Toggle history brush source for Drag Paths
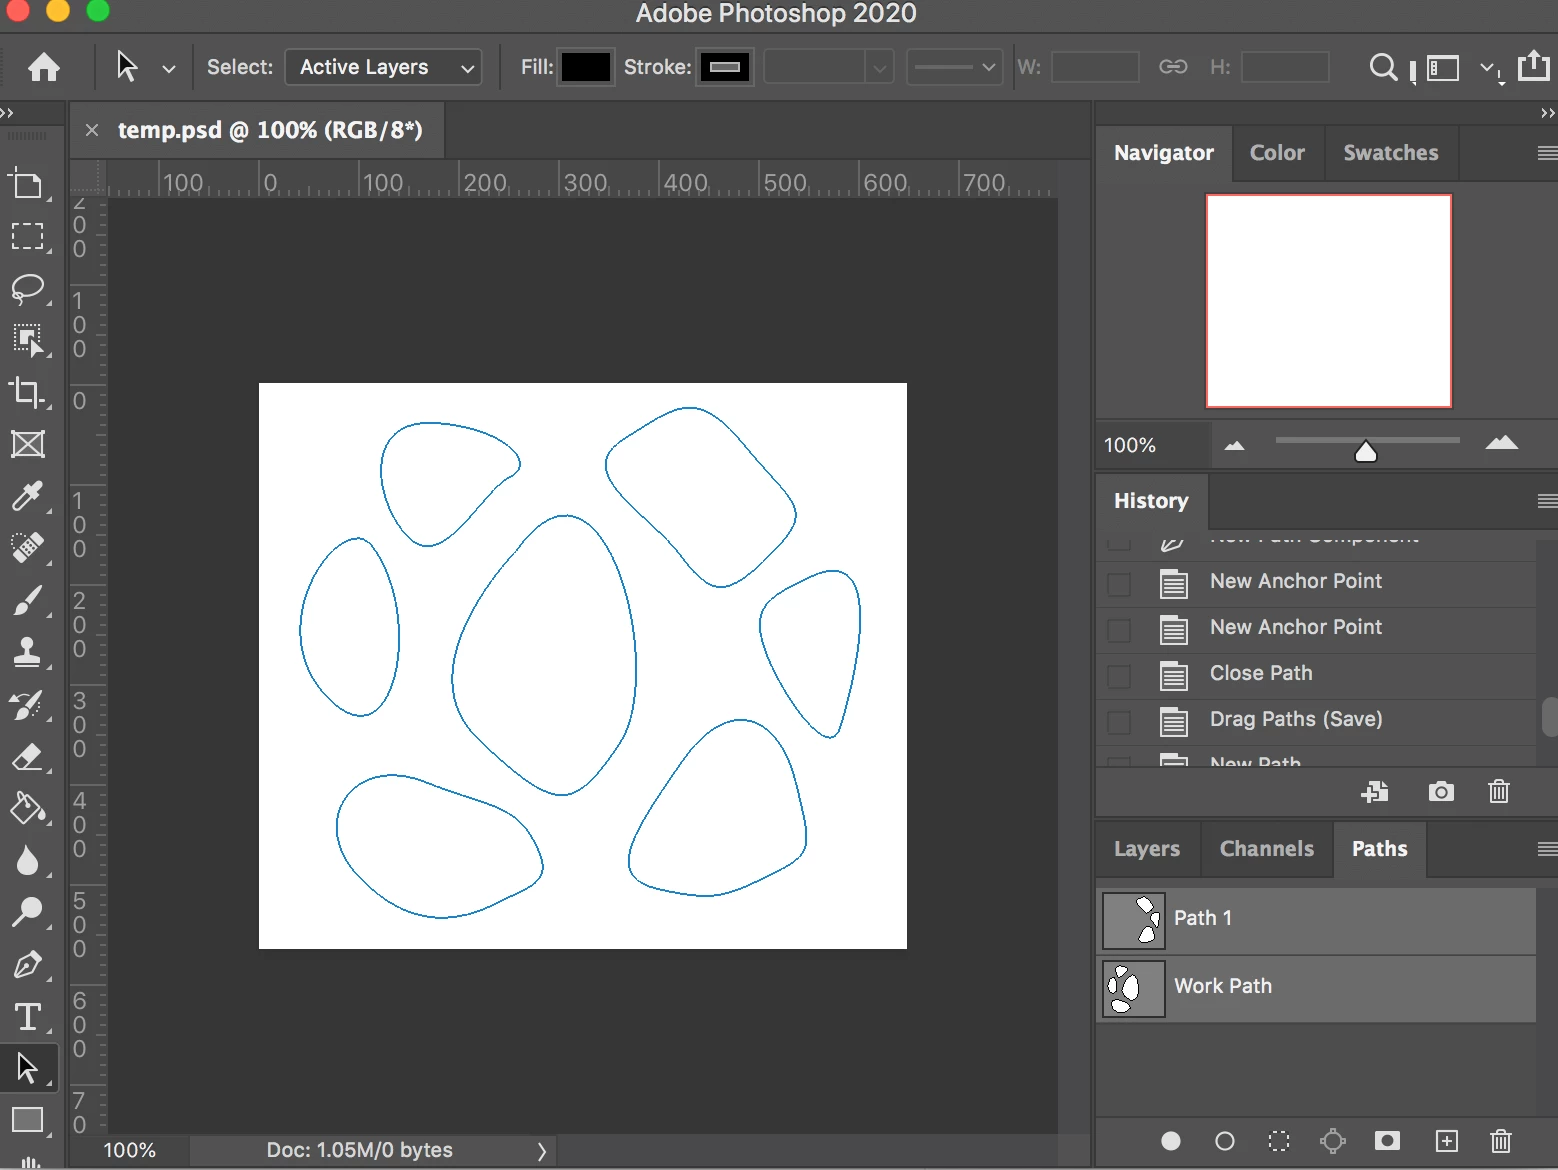The height and width of the screenshot is (1170, 1558). [1119, 722]
